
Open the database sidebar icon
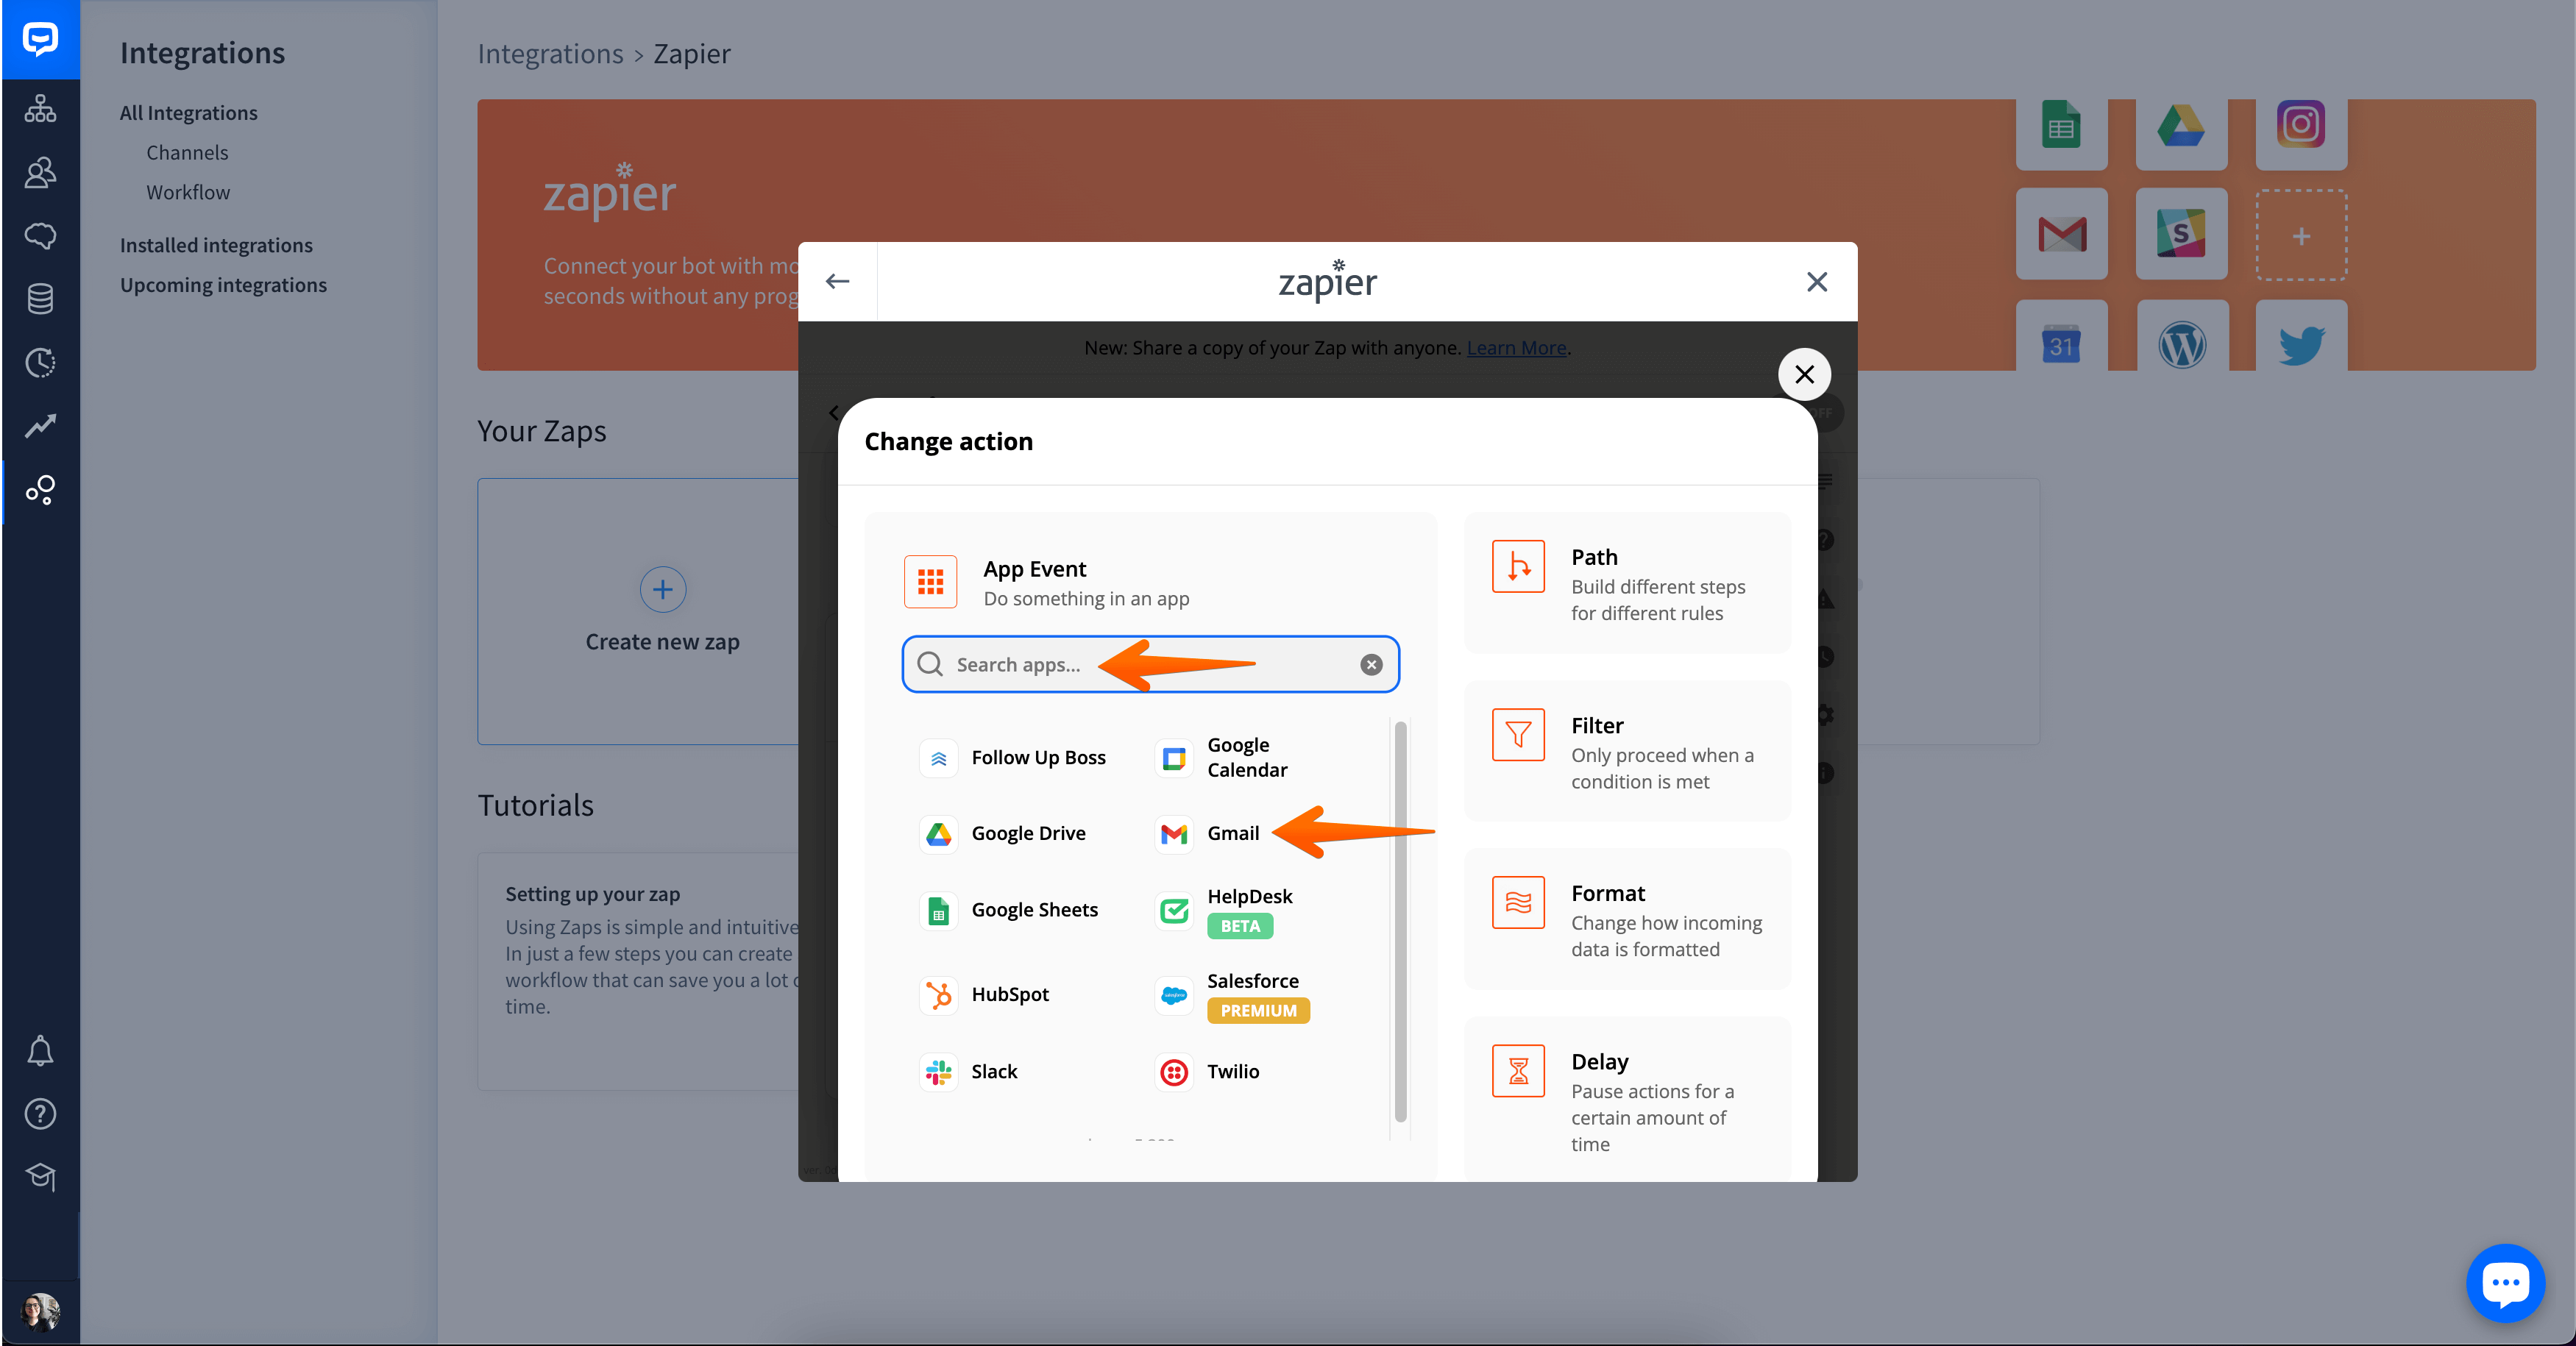click(40, 299)
